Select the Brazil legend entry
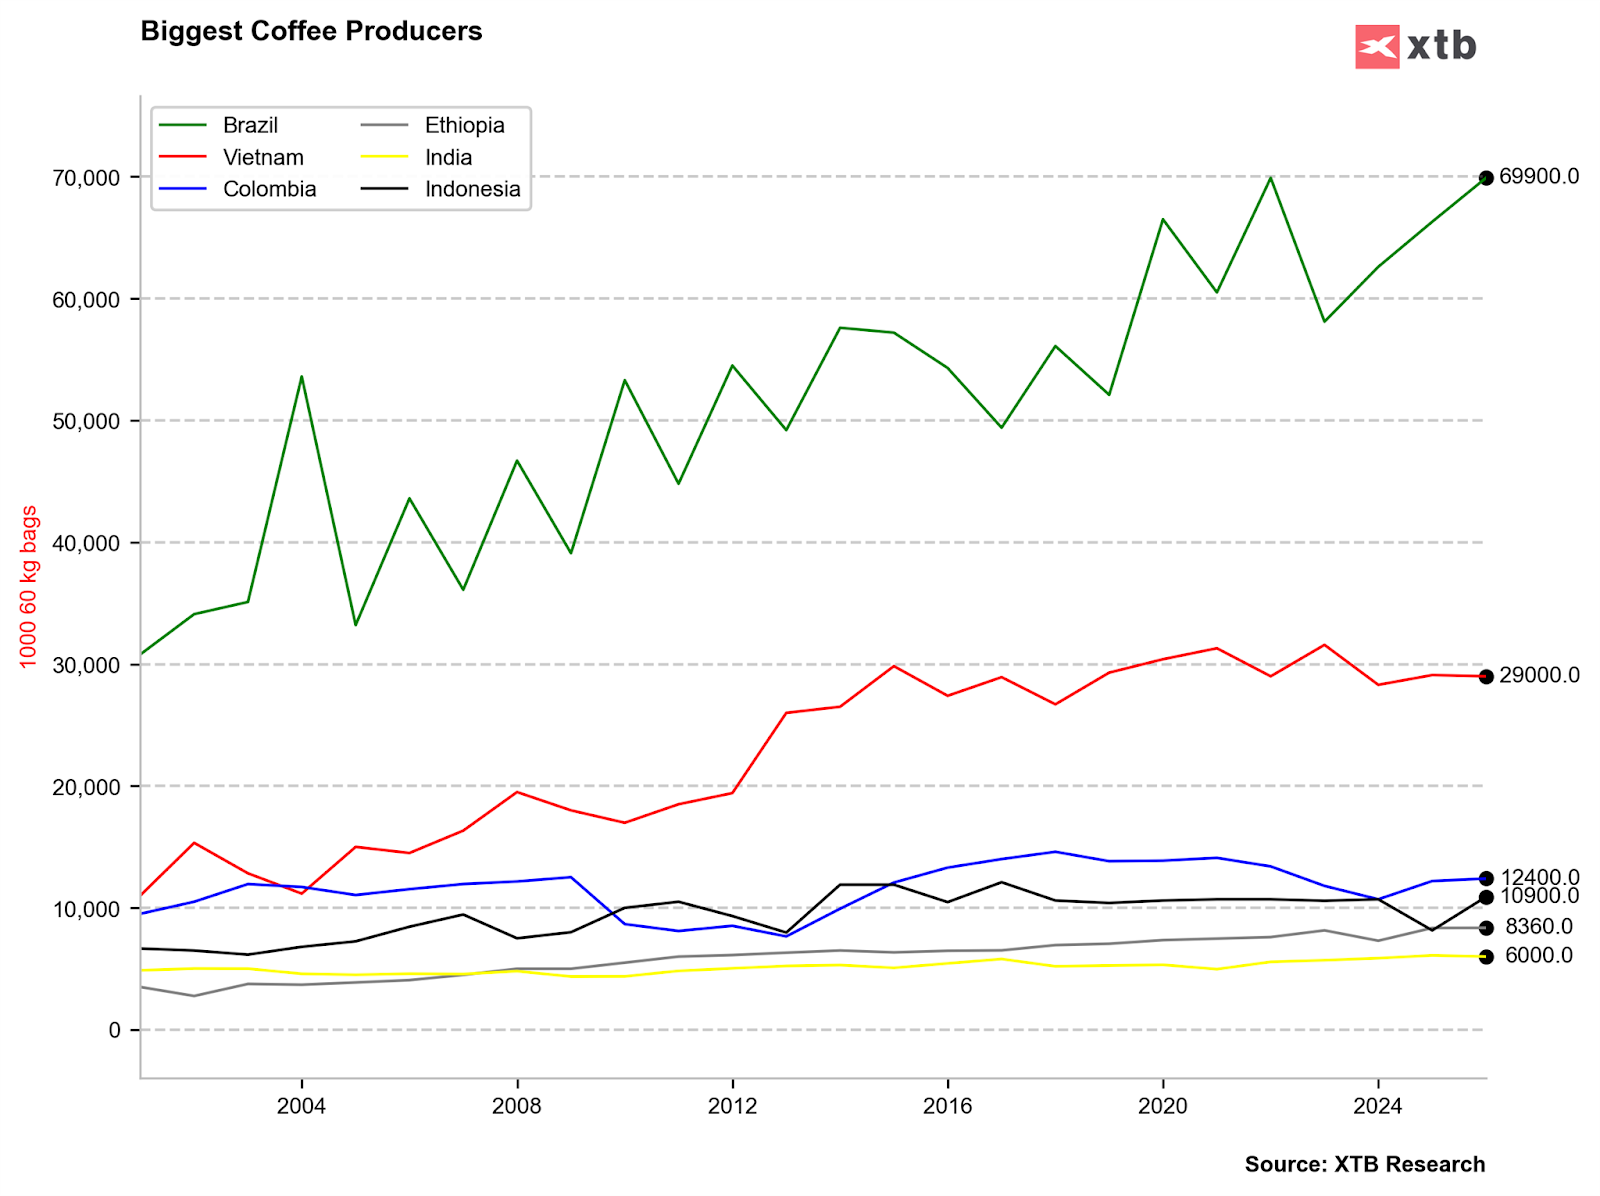Screen dimensions: 1600x1196 pyautogui.click(x=219, y=125)
